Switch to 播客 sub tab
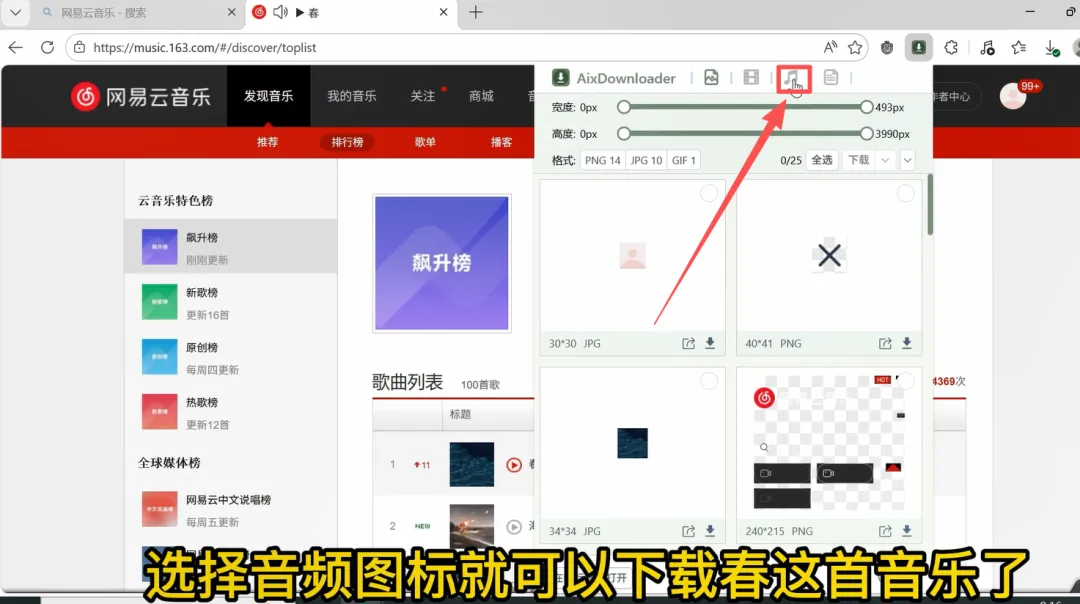Image resolution: width=1080 pixels, height=604 pixels. click(x=501, y=142)
